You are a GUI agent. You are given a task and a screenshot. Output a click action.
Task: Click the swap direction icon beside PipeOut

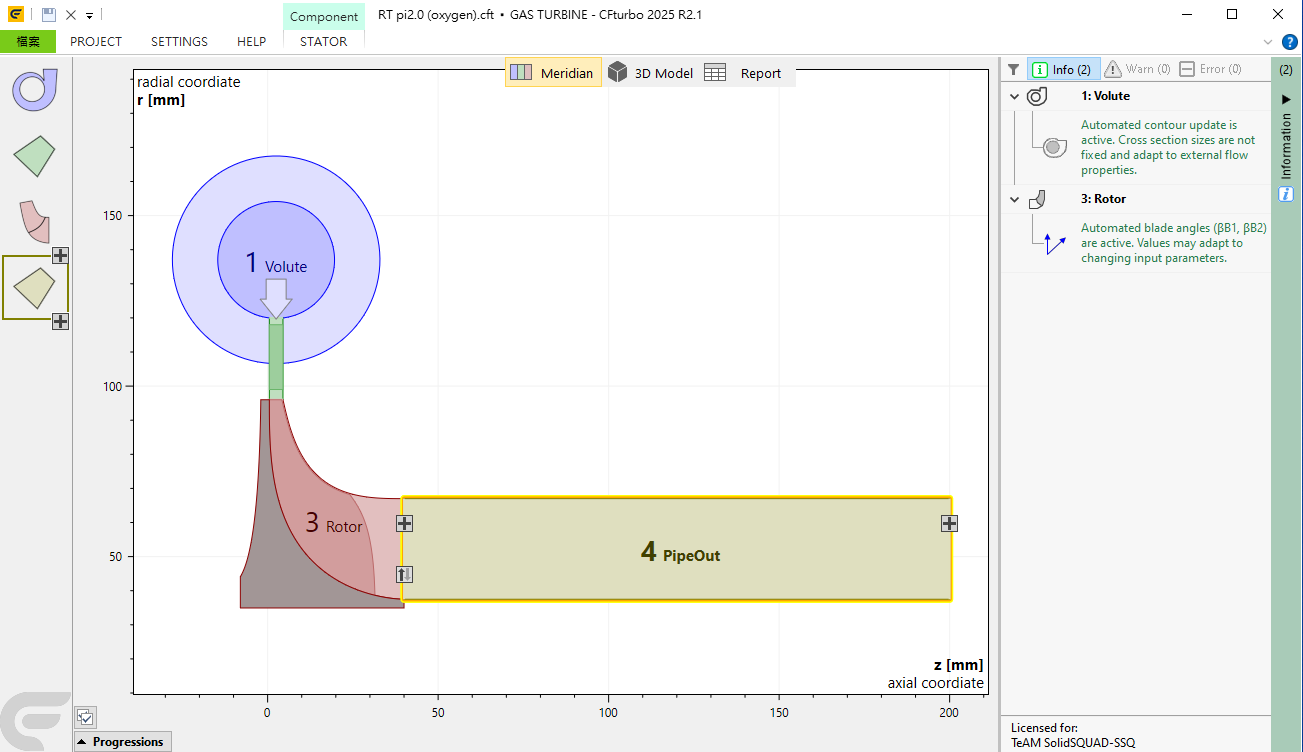click(404, 574)
